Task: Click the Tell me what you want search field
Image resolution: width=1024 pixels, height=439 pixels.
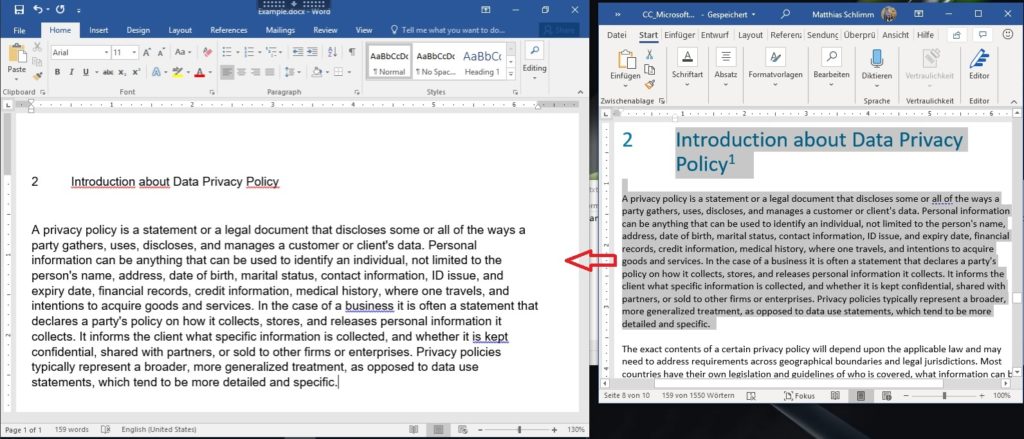Action: tap(447, 30)
